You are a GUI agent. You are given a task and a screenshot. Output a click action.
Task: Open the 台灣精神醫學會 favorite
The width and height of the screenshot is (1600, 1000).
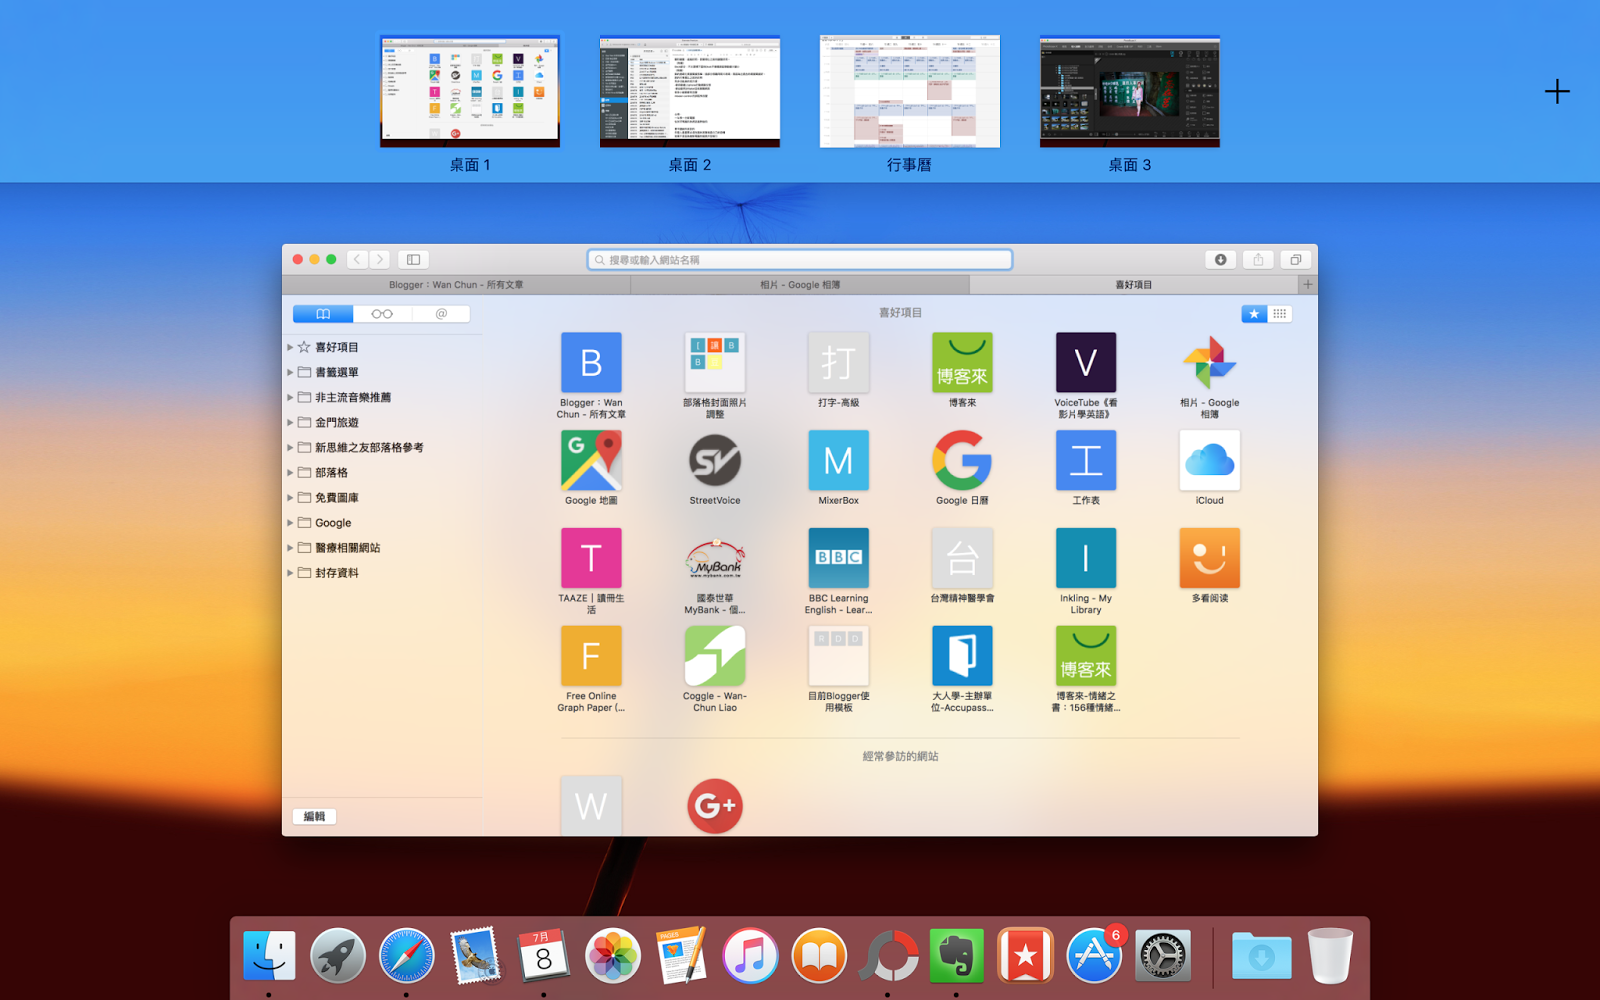[x=962, y=558]
